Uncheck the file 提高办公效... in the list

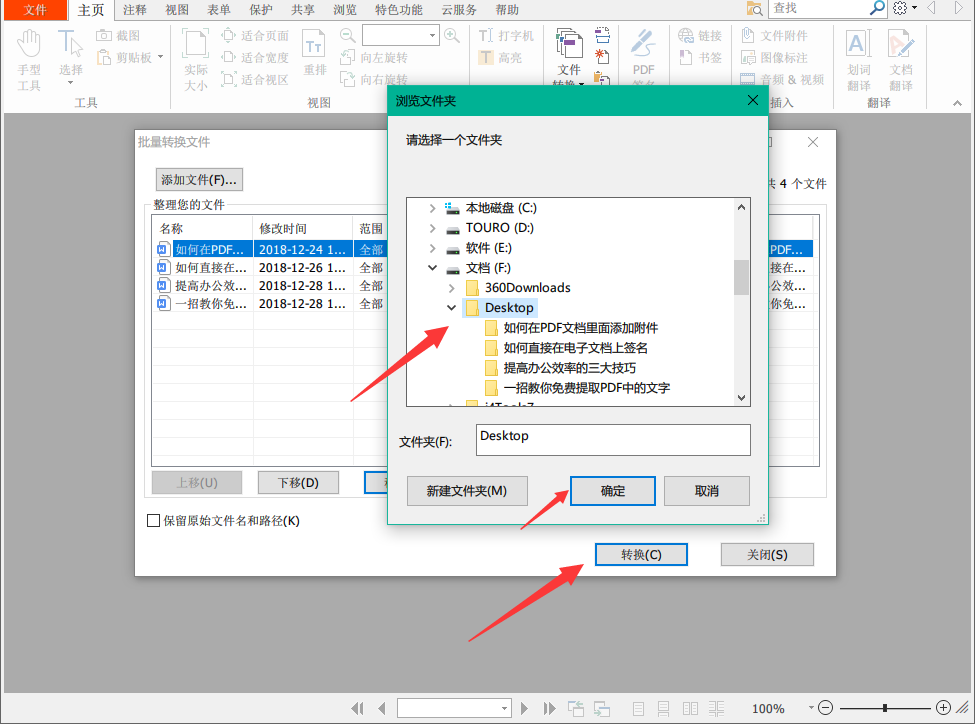[163, 285]
